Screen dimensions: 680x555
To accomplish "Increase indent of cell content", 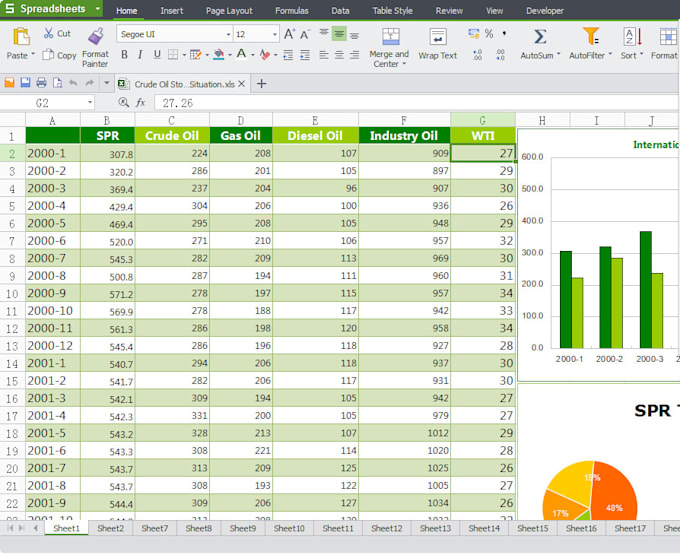I will [305, 55].
